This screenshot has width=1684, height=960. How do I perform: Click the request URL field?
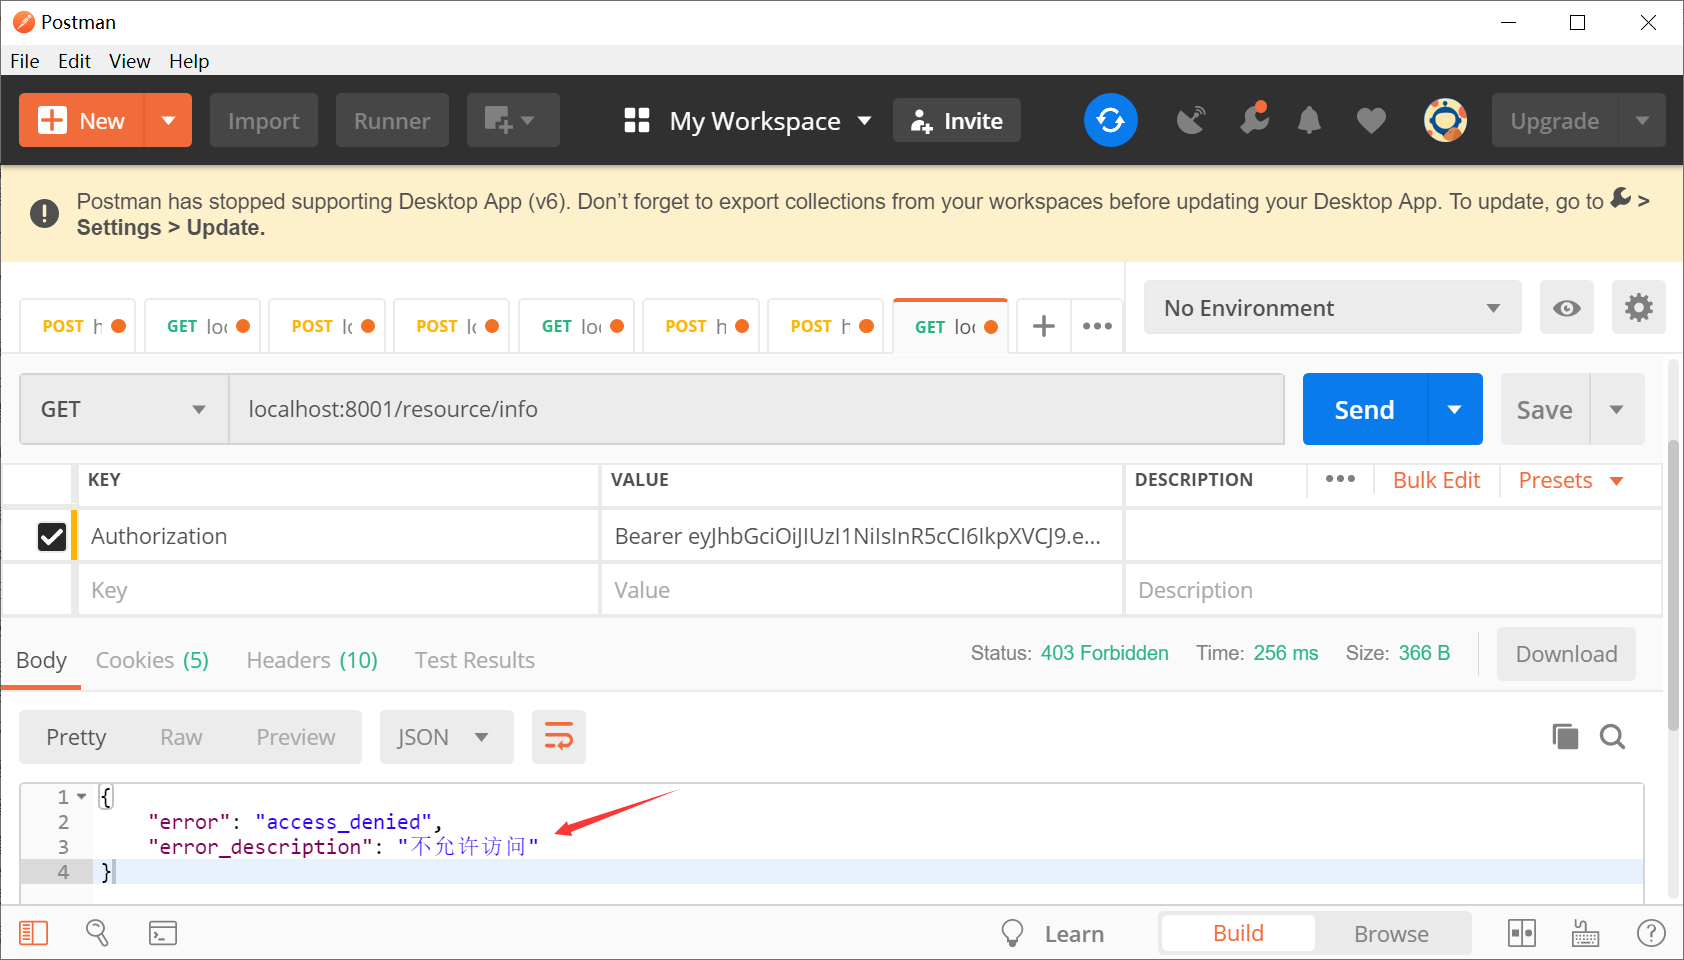pos(756,409)
